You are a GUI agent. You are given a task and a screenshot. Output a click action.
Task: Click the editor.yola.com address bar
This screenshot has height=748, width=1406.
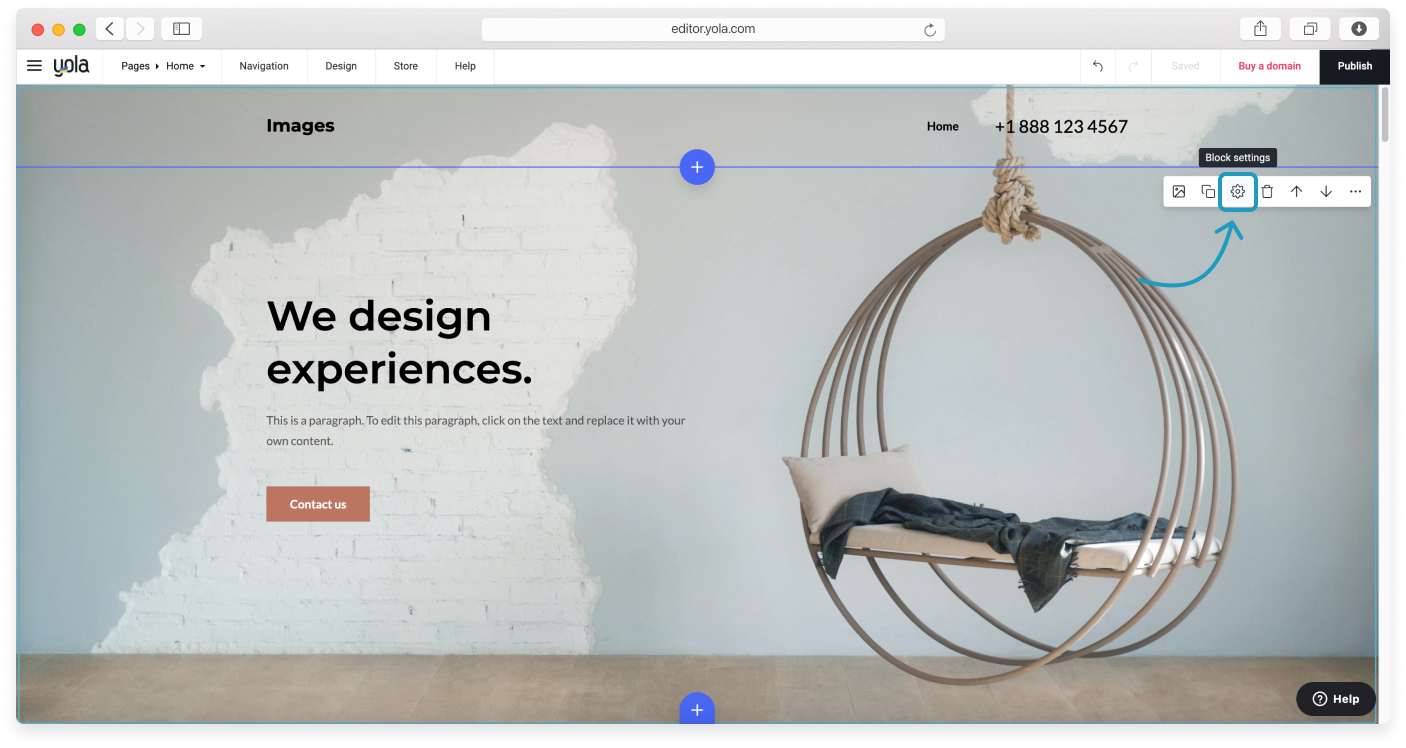tap(712, 29)
